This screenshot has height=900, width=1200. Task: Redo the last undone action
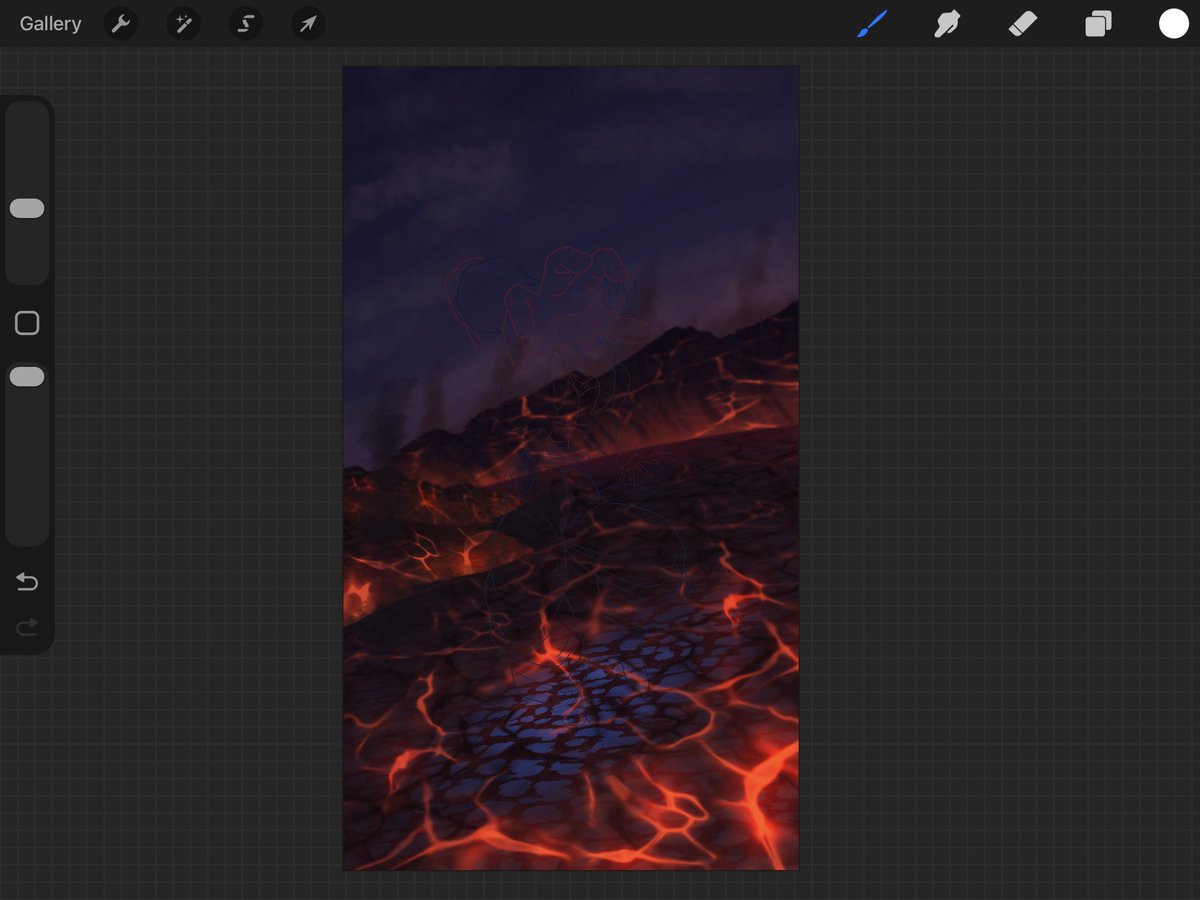click(27, 627)
